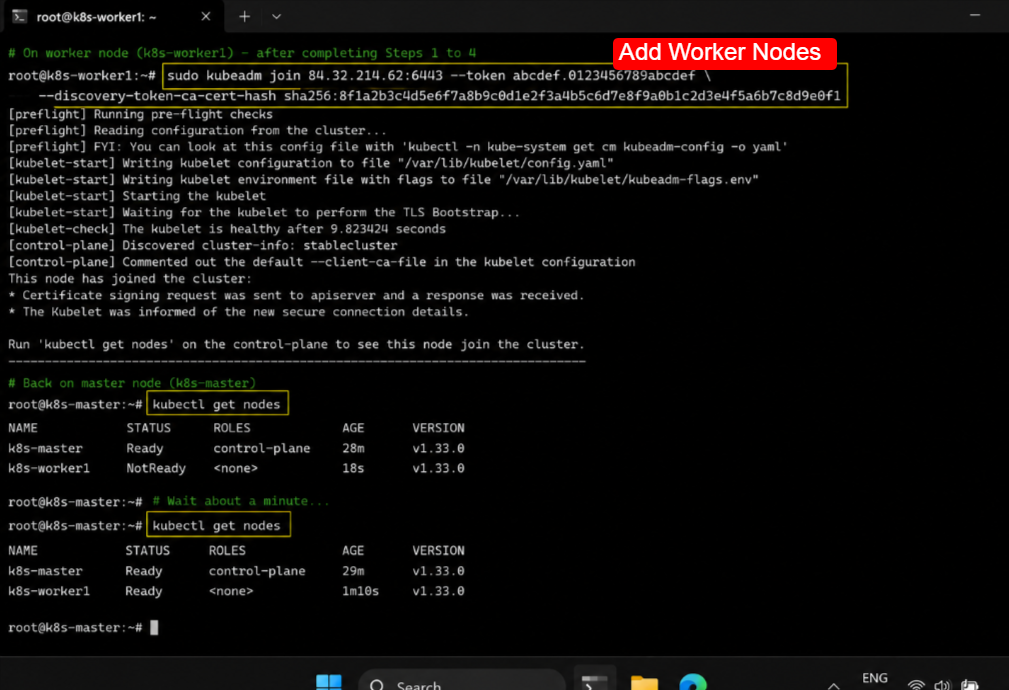Click '# Back on master node' comment
This screenshot has width=1009, height=690.
pyautogui.click(x=132, y=383)
